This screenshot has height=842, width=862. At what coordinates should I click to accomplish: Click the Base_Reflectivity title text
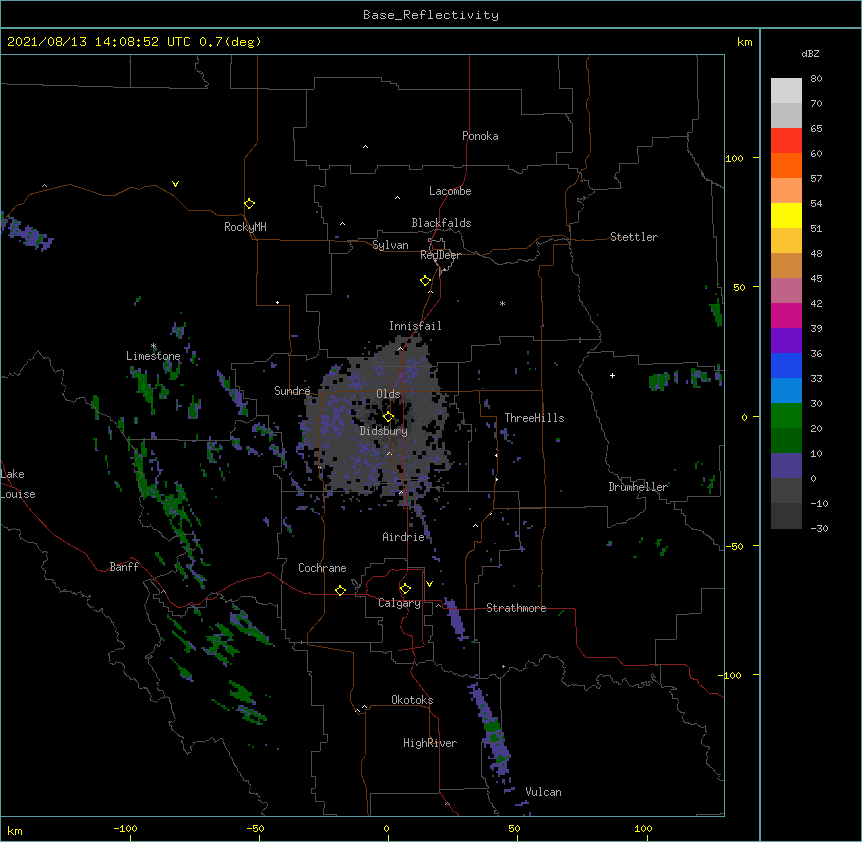coord(431,15)
